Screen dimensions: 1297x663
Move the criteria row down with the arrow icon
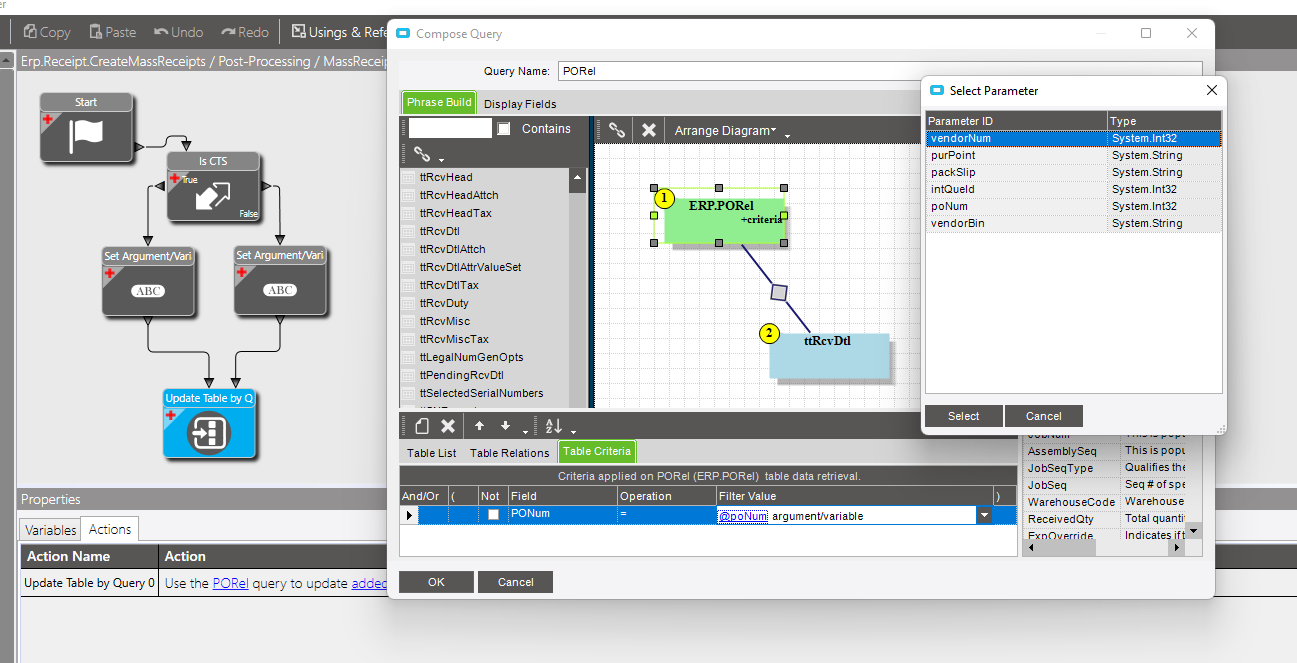505,426
